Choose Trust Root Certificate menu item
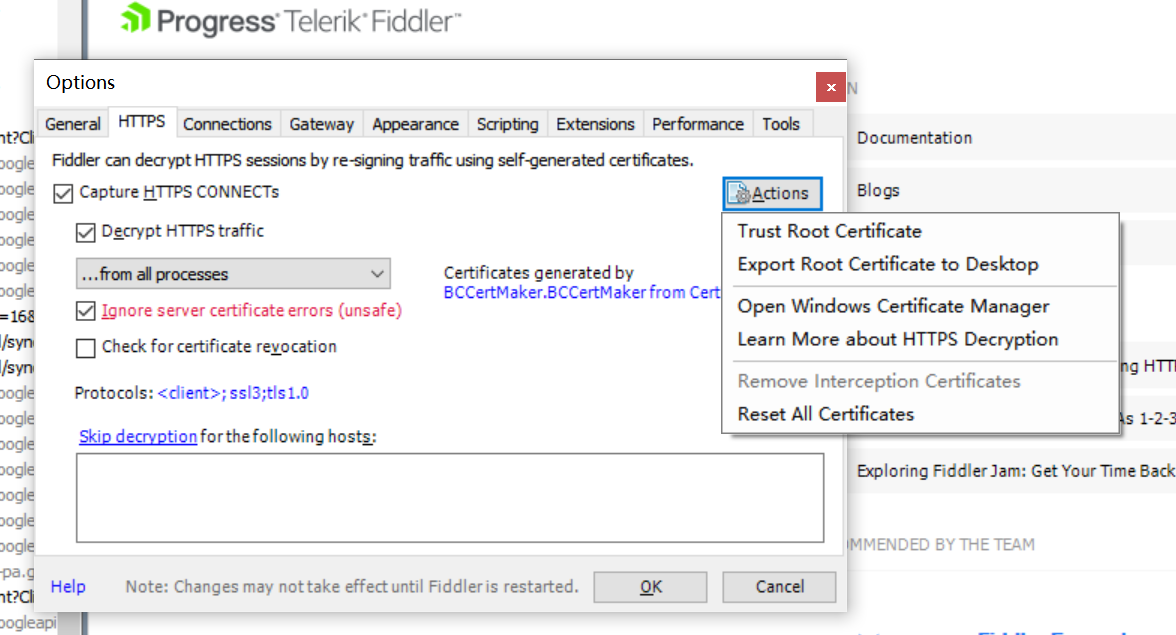Viewport: 1176px width, 635px height. [x=830, y=231]
